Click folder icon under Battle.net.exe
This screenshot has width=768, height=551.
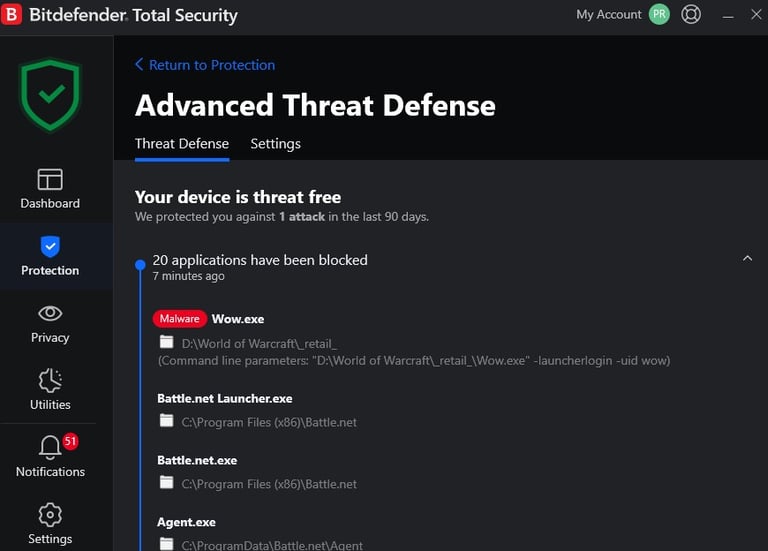[167, 482]
